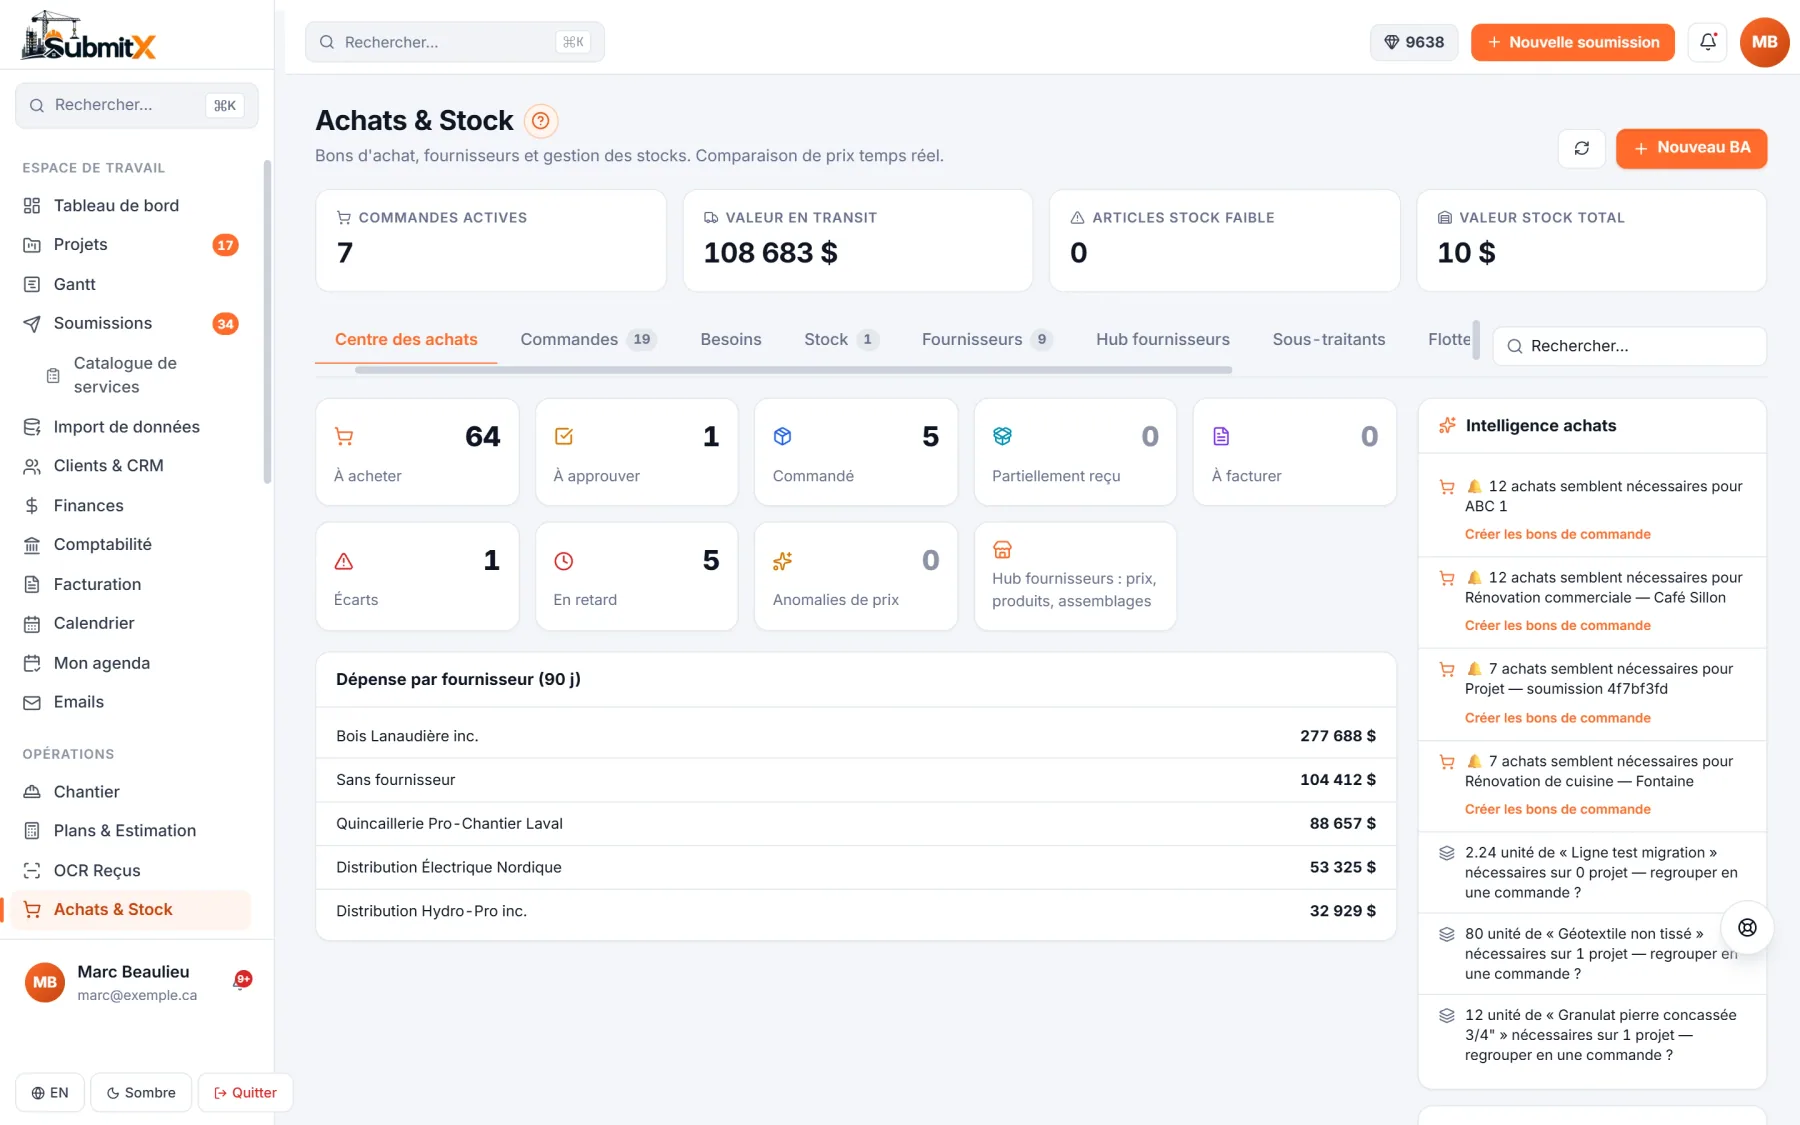Open Tableau de bord in sidebar
The width and height of the screenshot is (1800, 1125).
(131, 205)
